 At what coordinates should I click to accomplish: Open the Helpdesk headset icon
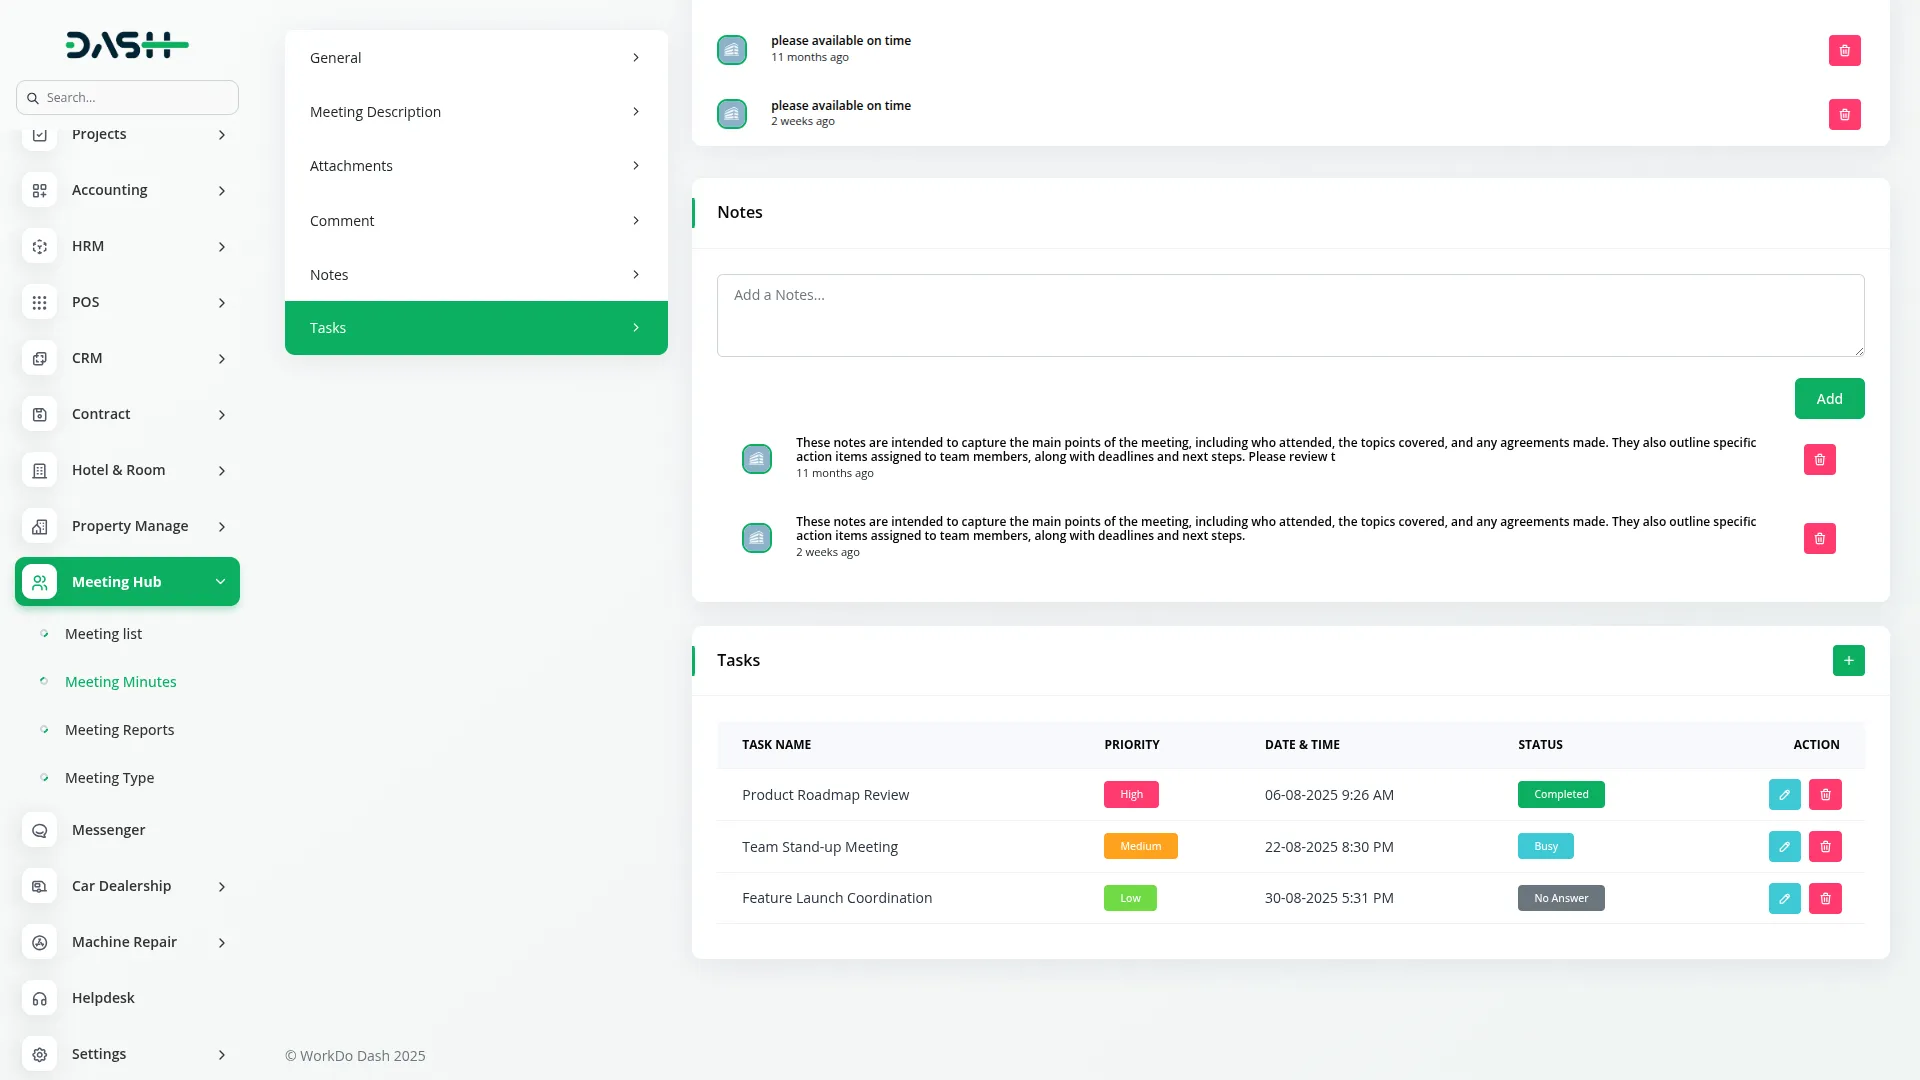(40, 998)
